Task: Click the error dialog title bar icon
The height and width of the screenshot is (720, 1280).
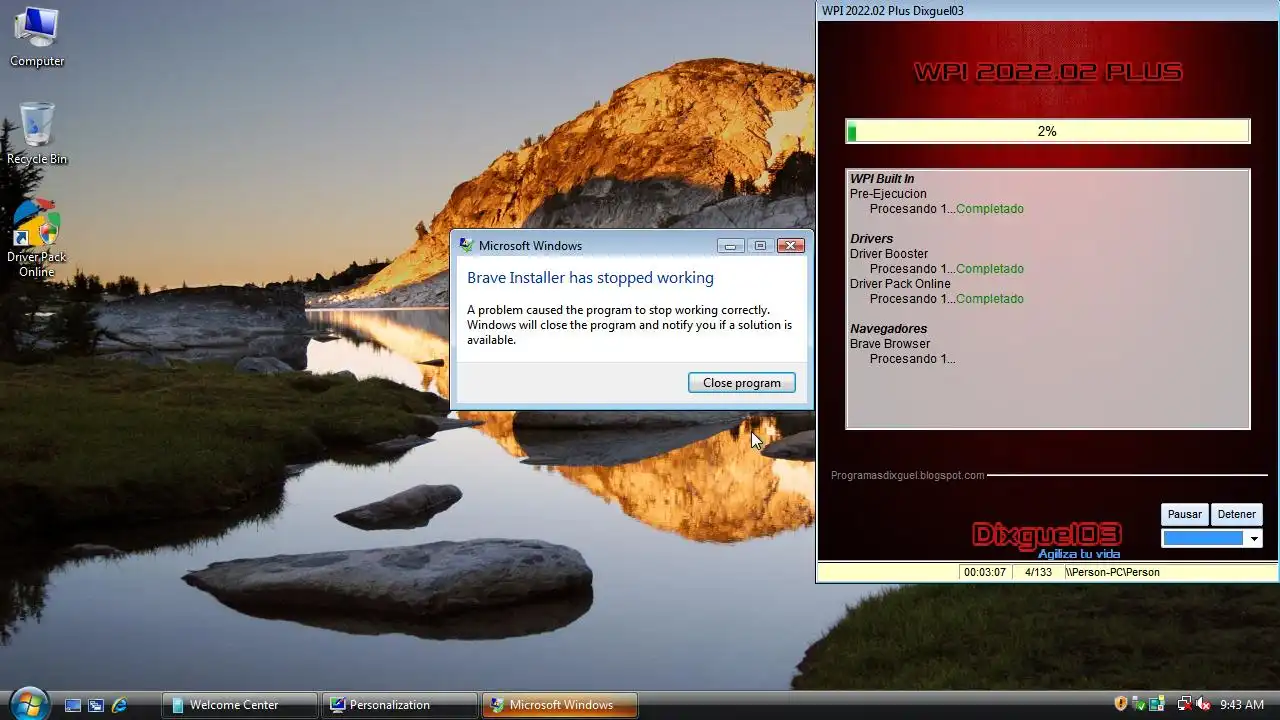Action: [466, 245]
